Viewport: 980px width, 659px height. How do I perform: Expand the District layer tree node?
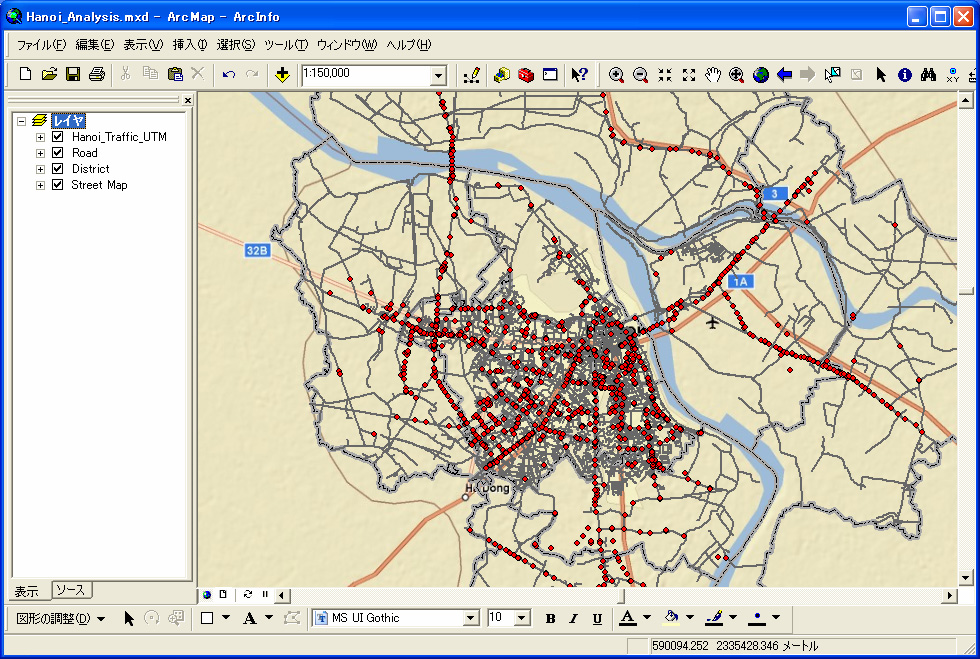41,169
